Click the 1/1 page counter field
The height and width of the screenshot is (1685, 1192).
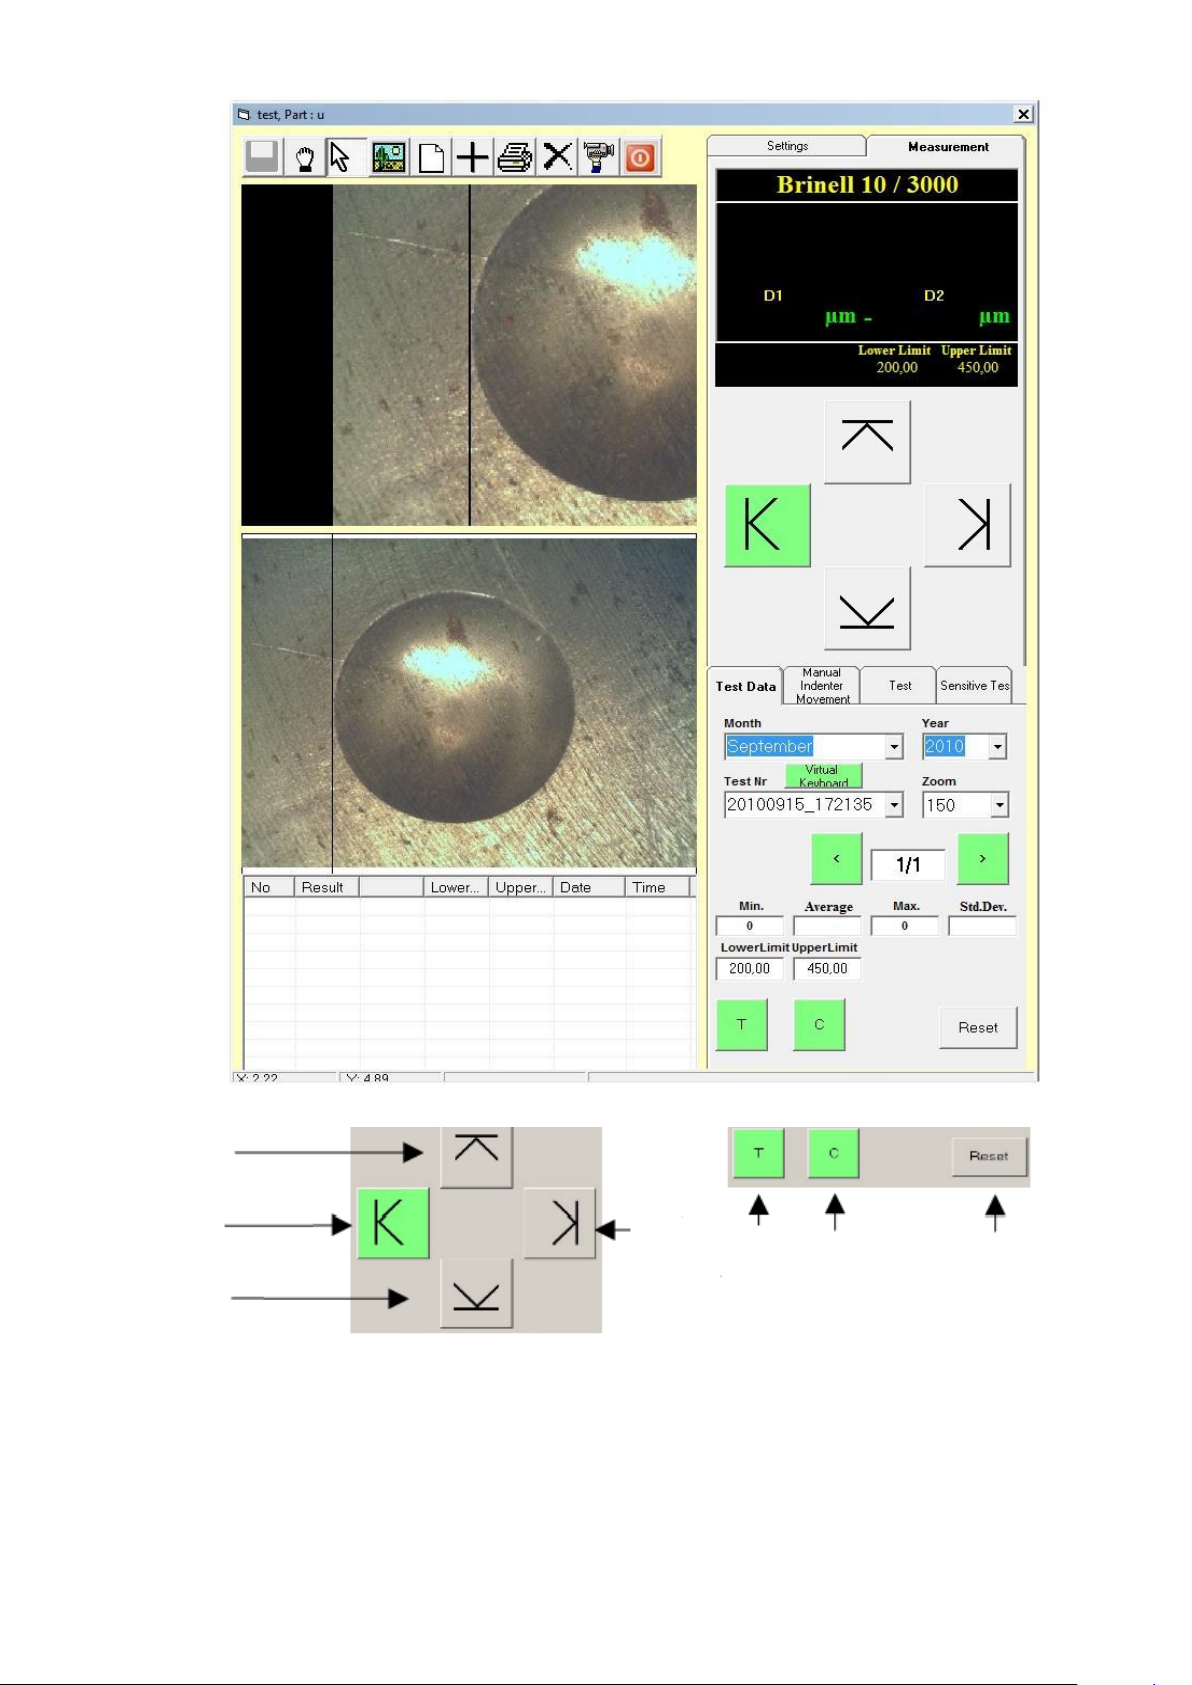(x=908, y=865)
